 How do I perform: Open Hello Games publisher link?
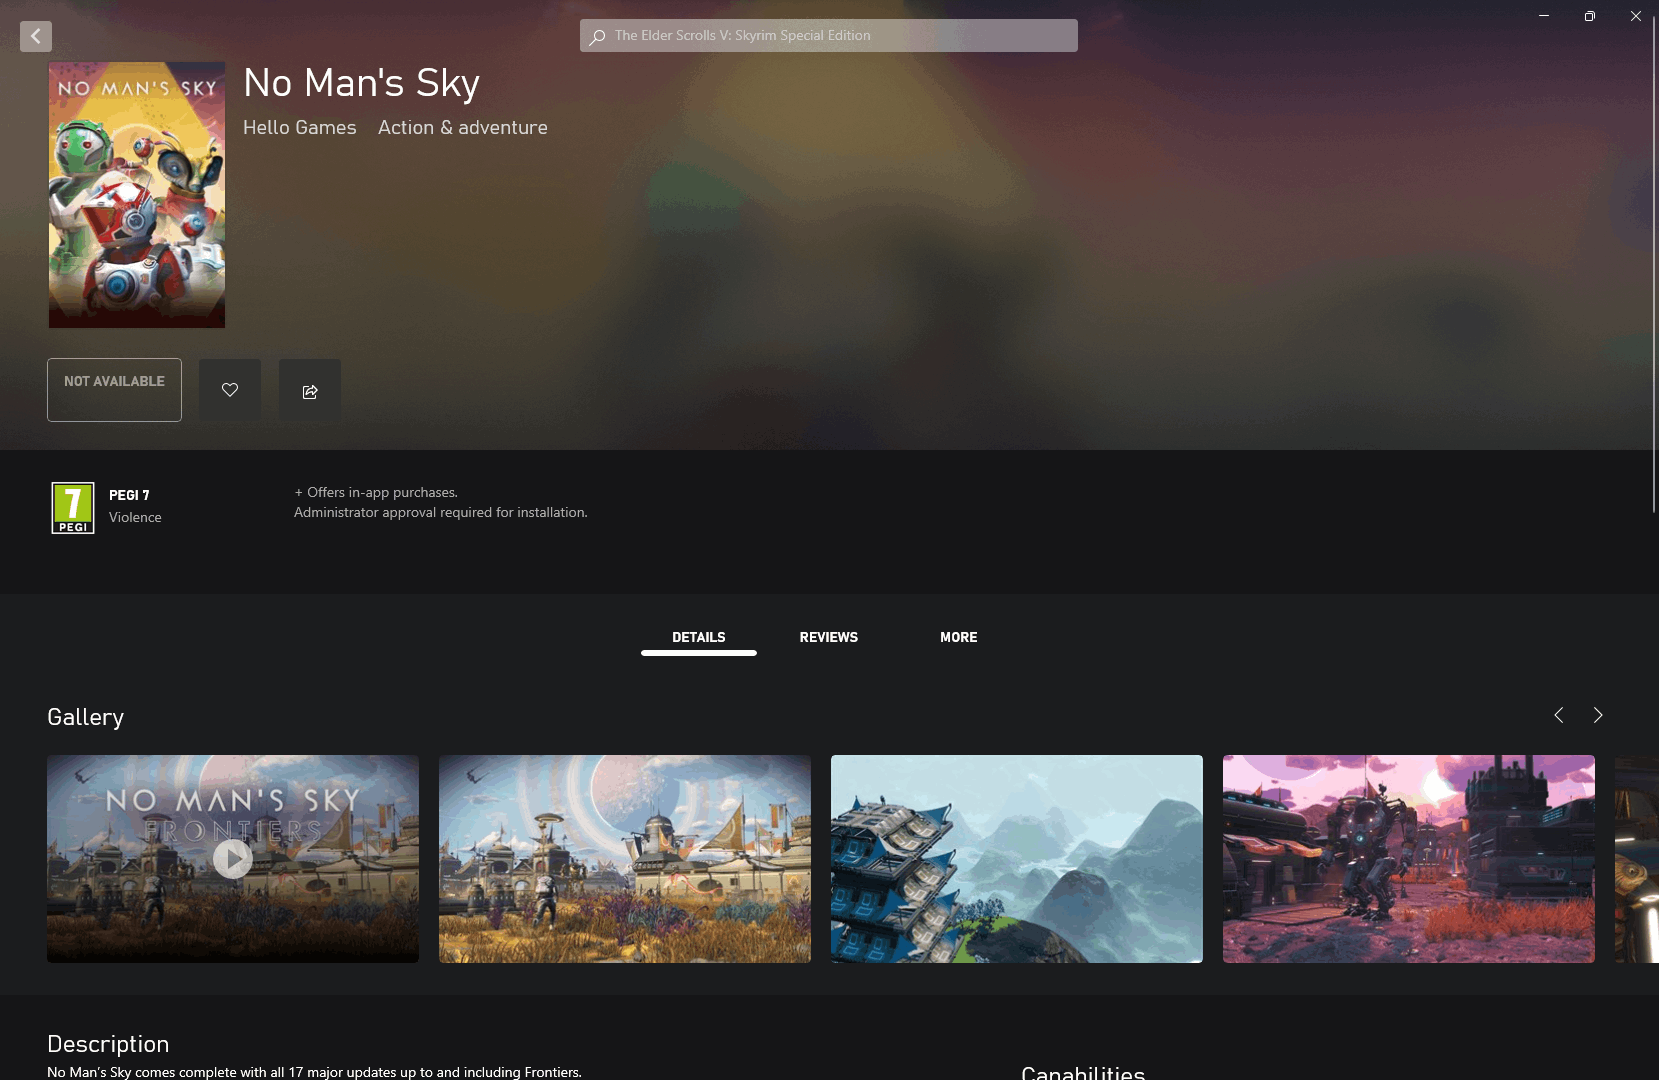point(300,127)
